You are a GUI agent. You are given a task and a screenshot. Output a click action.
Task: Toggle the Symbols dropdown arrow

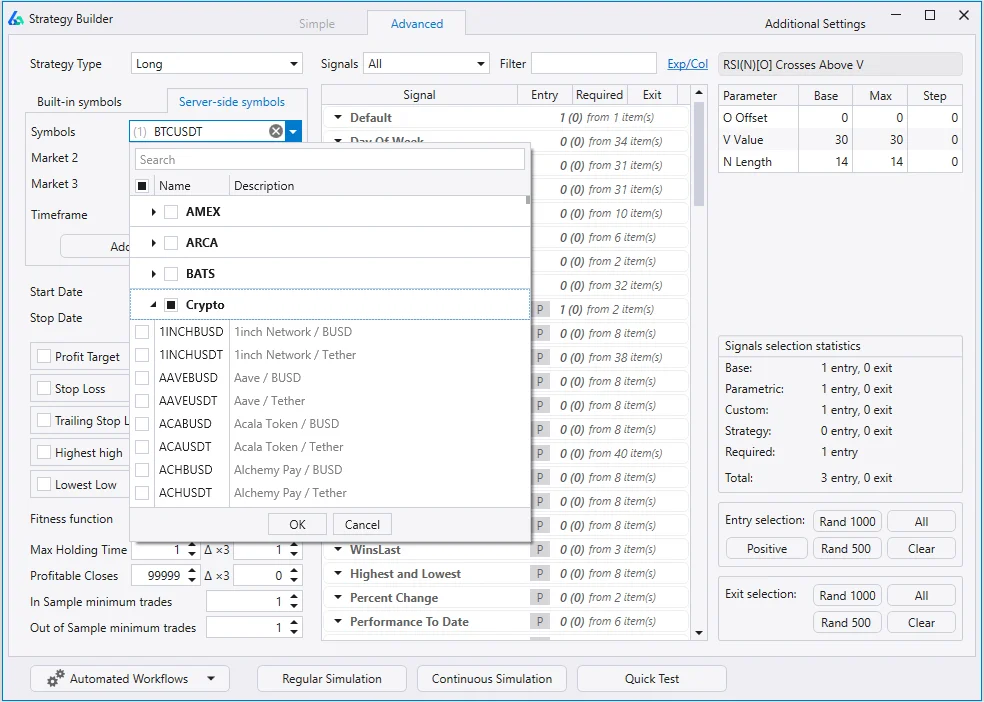pyautogui.click(x=294, y=132)
